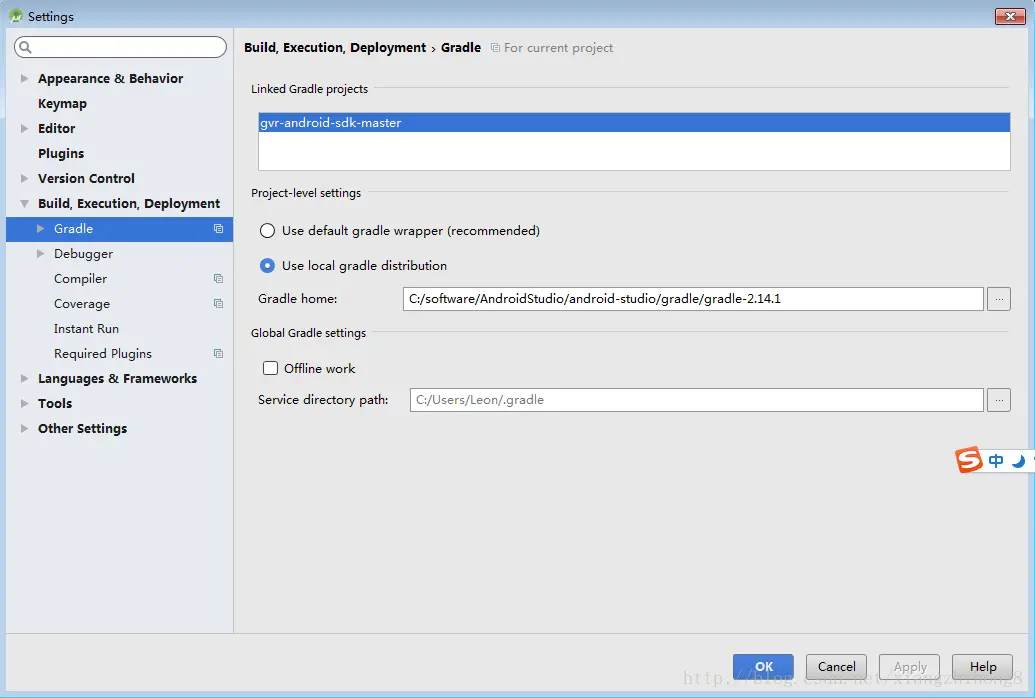Close the Settings dialog window
Image resolution: width=1035 pixels, height=698 pixels.
click(x=1010, y=16)
